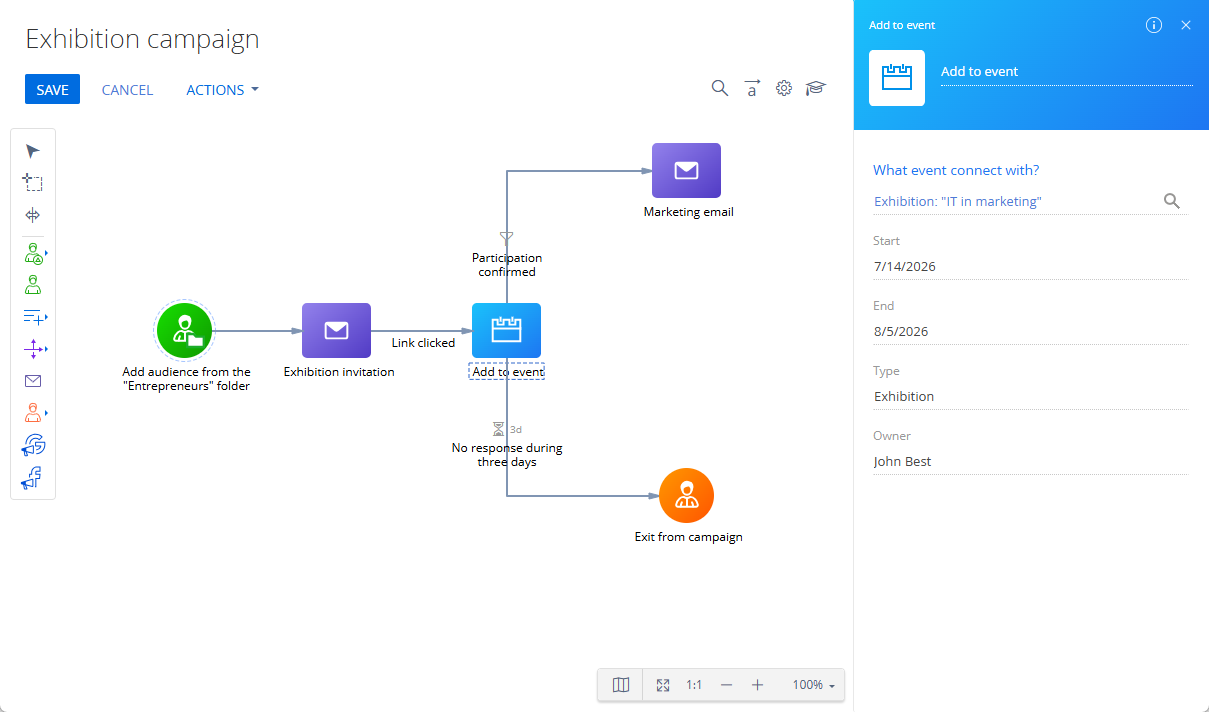
Task: Toggle the minimap view button
Action: [621, 685]
